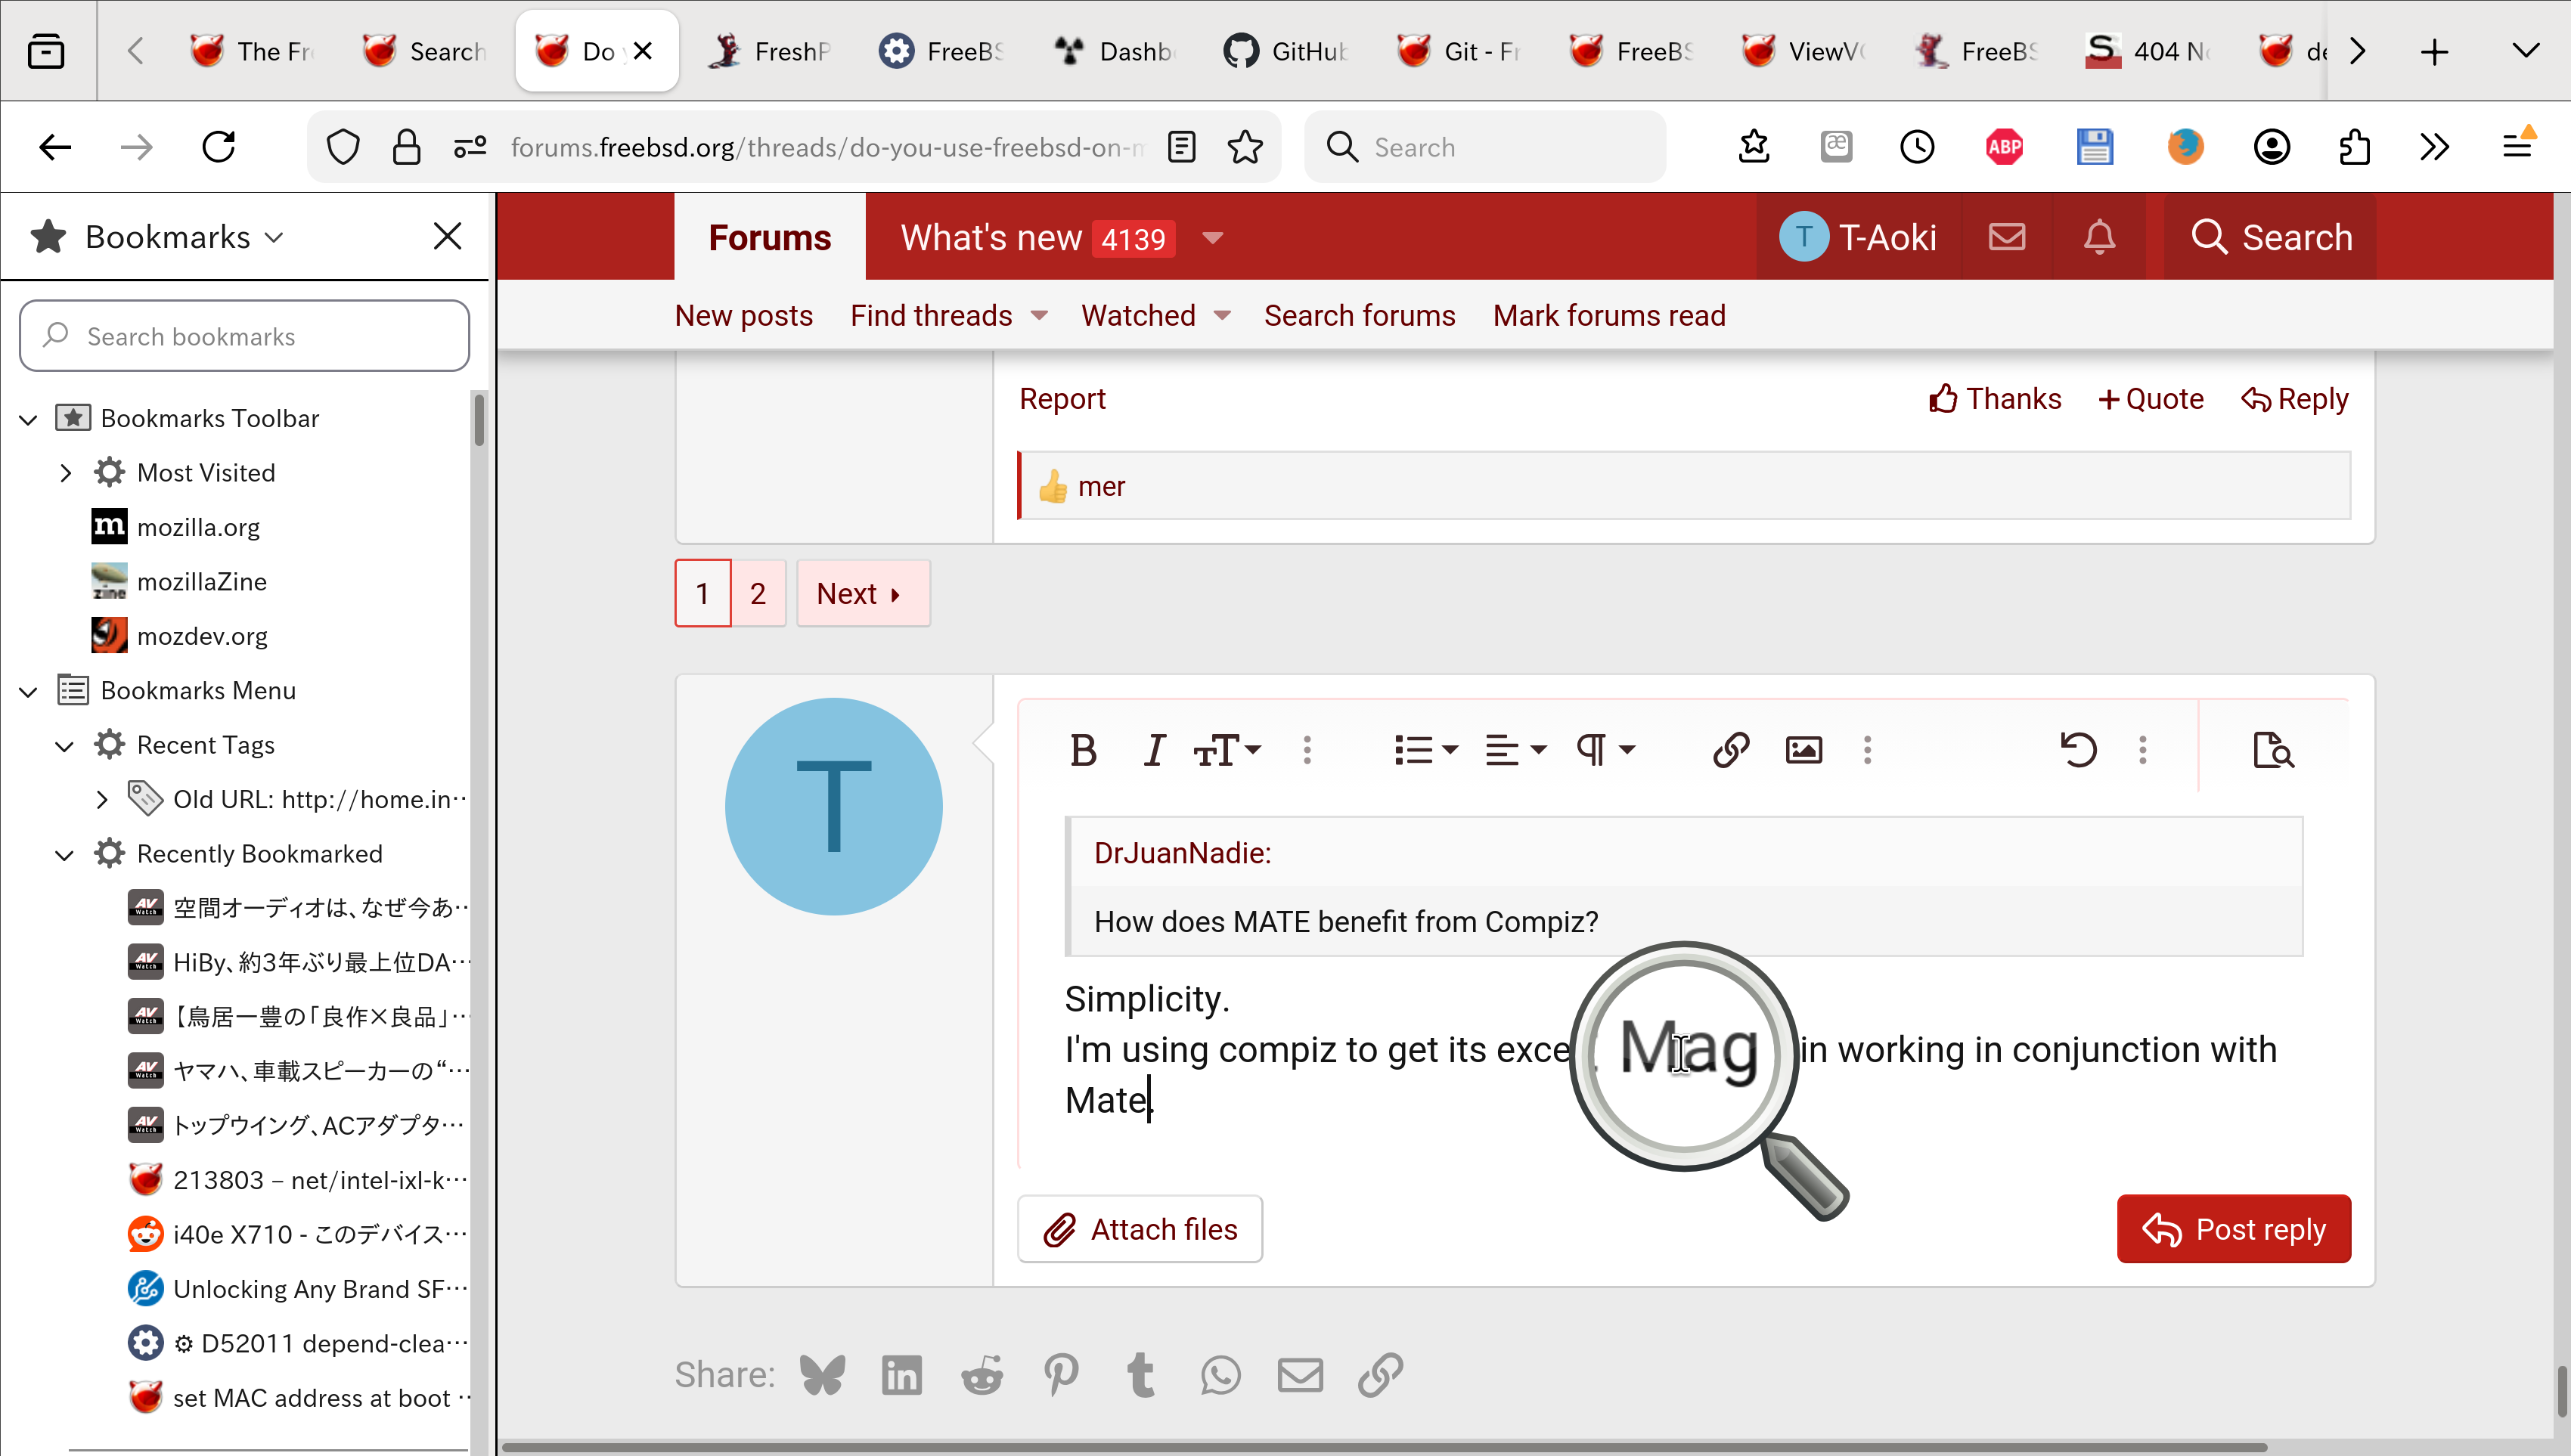Open the What's new dropdown arrow
The image size is (2571, 1456).
(1213, 238)
